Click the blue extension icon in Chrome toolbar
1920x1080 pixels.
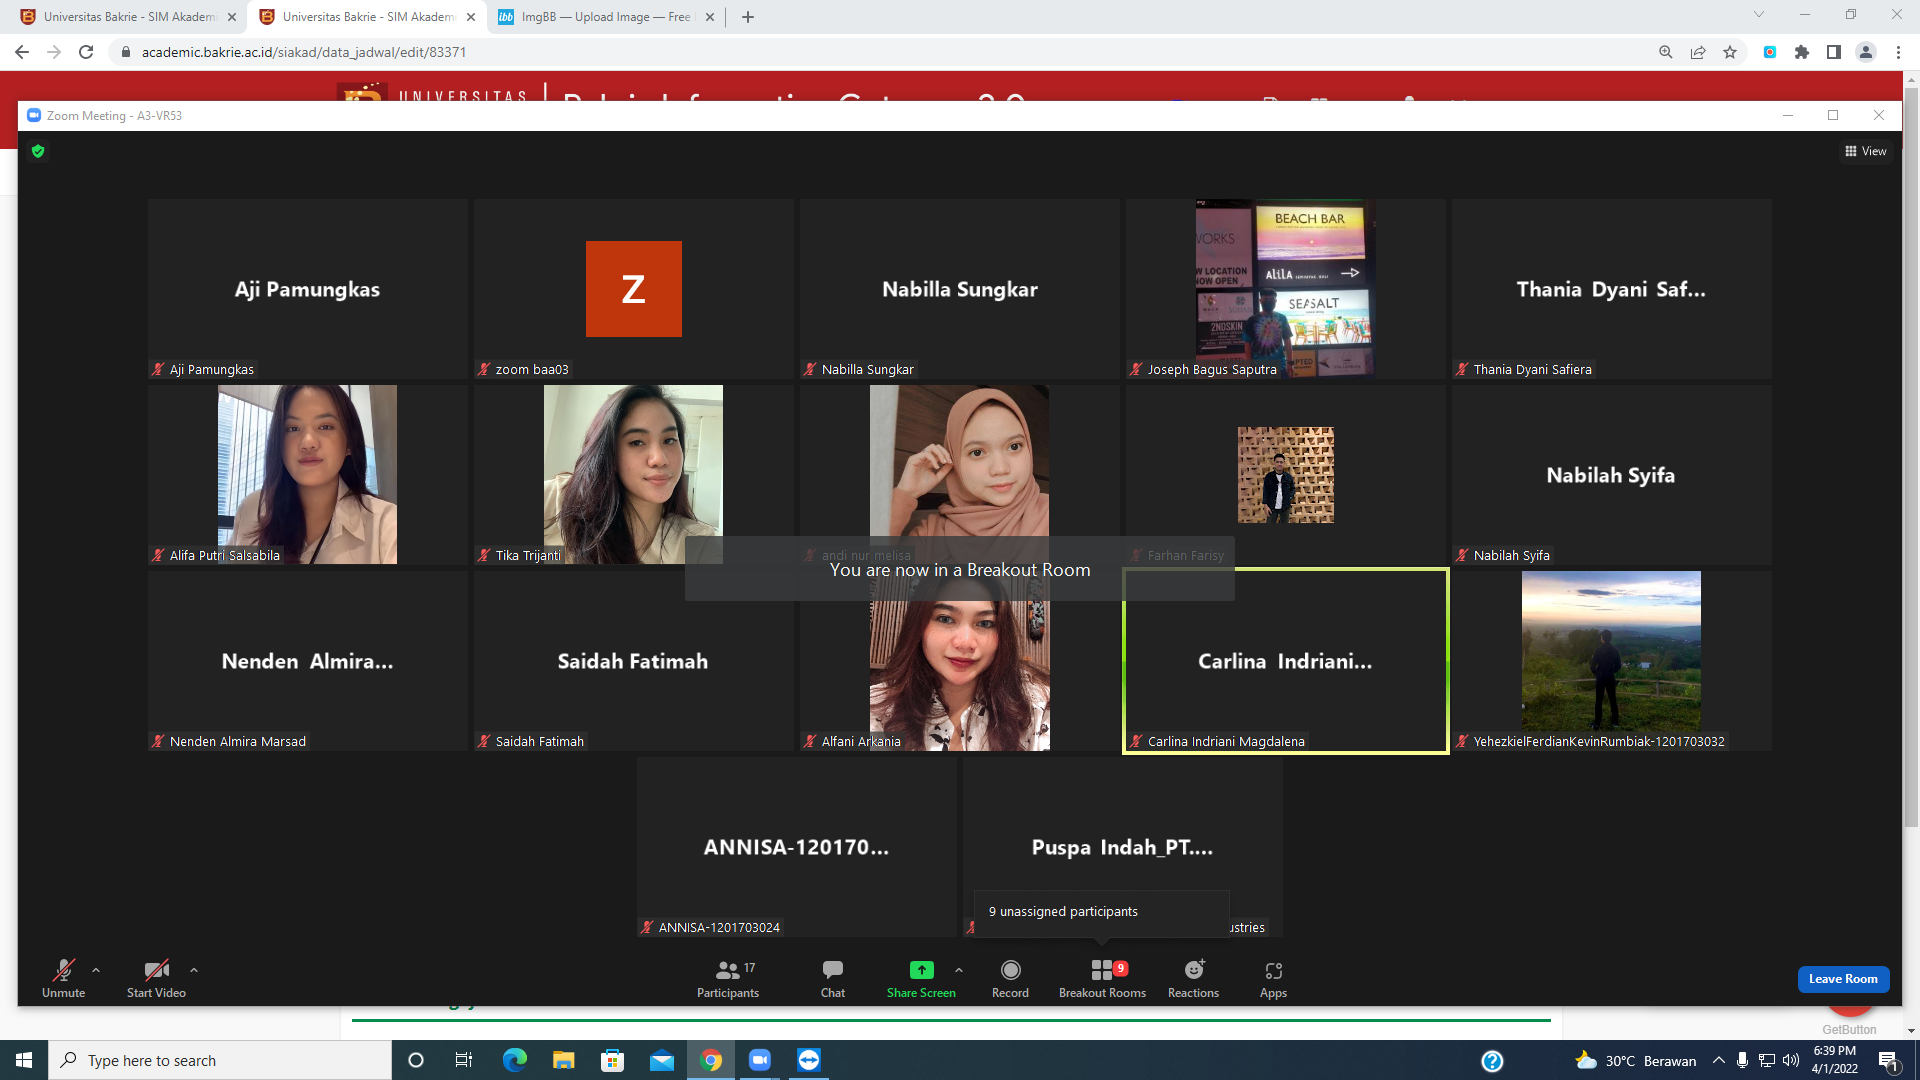tap(1770, 52)
